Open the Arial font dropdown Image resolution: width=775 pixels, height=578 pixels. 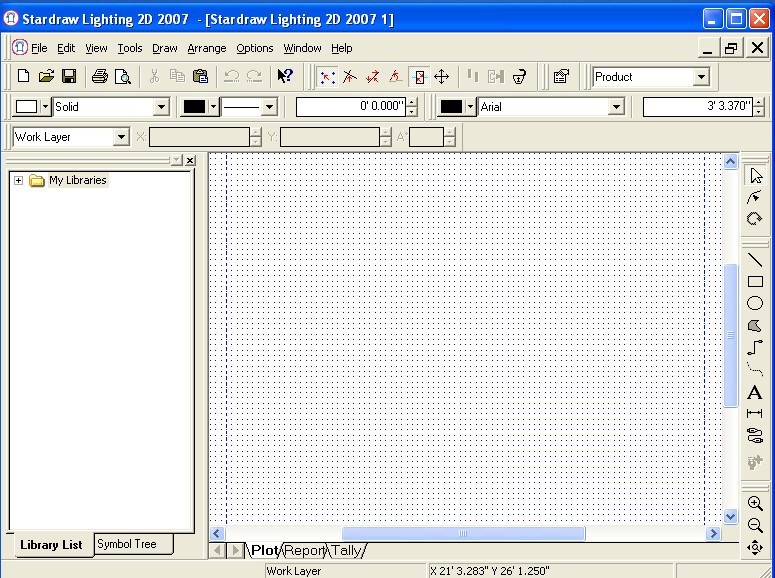click(616, 107)
